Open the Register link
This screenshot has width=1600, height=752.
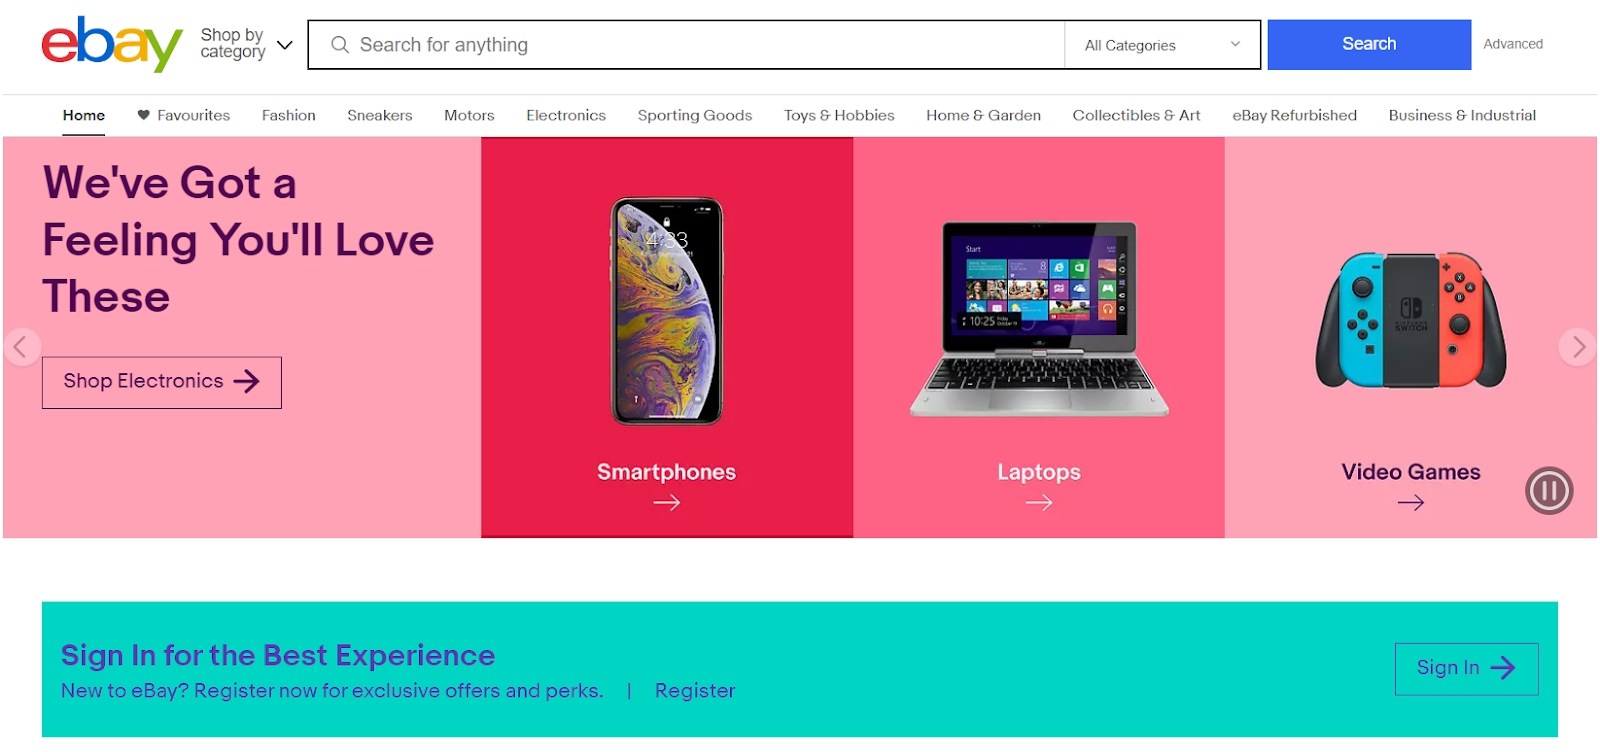click(x=695, y=691)
